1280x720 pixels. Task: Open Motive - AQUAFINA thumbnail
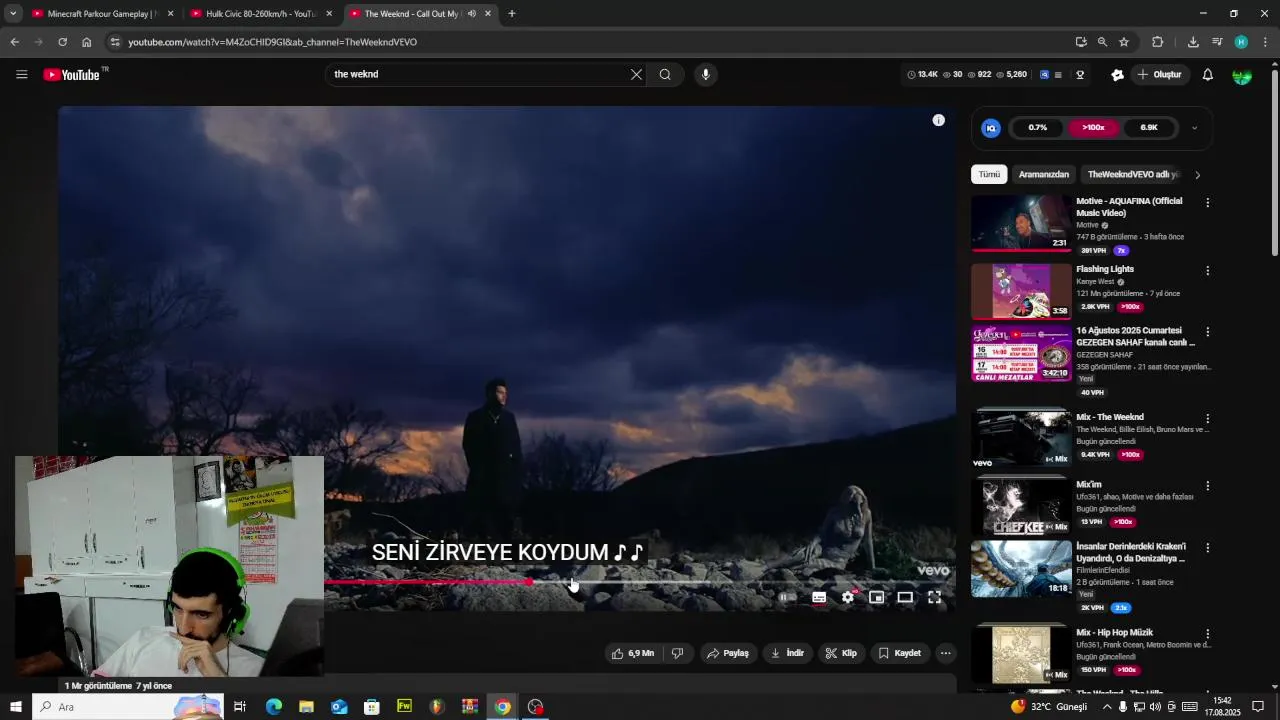click(x=1021, y=223)
